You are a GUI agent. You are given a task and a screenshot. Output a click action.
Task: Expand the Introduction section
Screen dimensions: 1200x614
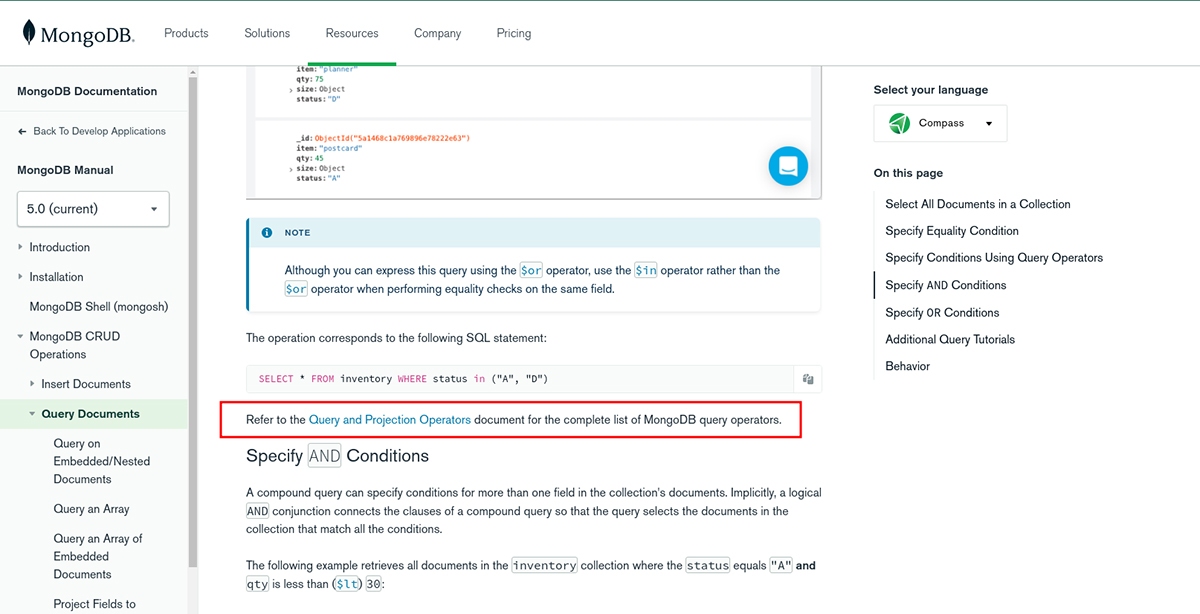[x=21, y=247]
